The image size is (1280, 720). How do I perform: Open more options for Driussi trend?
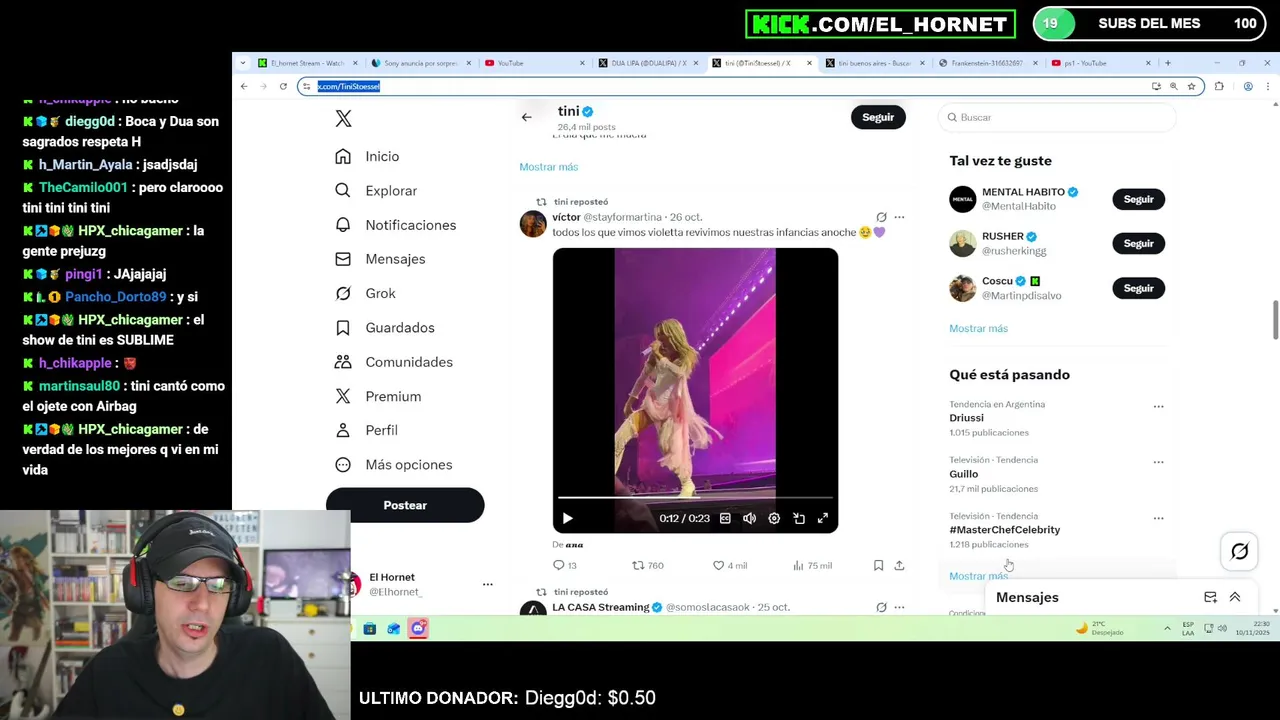click(1158, 407)
